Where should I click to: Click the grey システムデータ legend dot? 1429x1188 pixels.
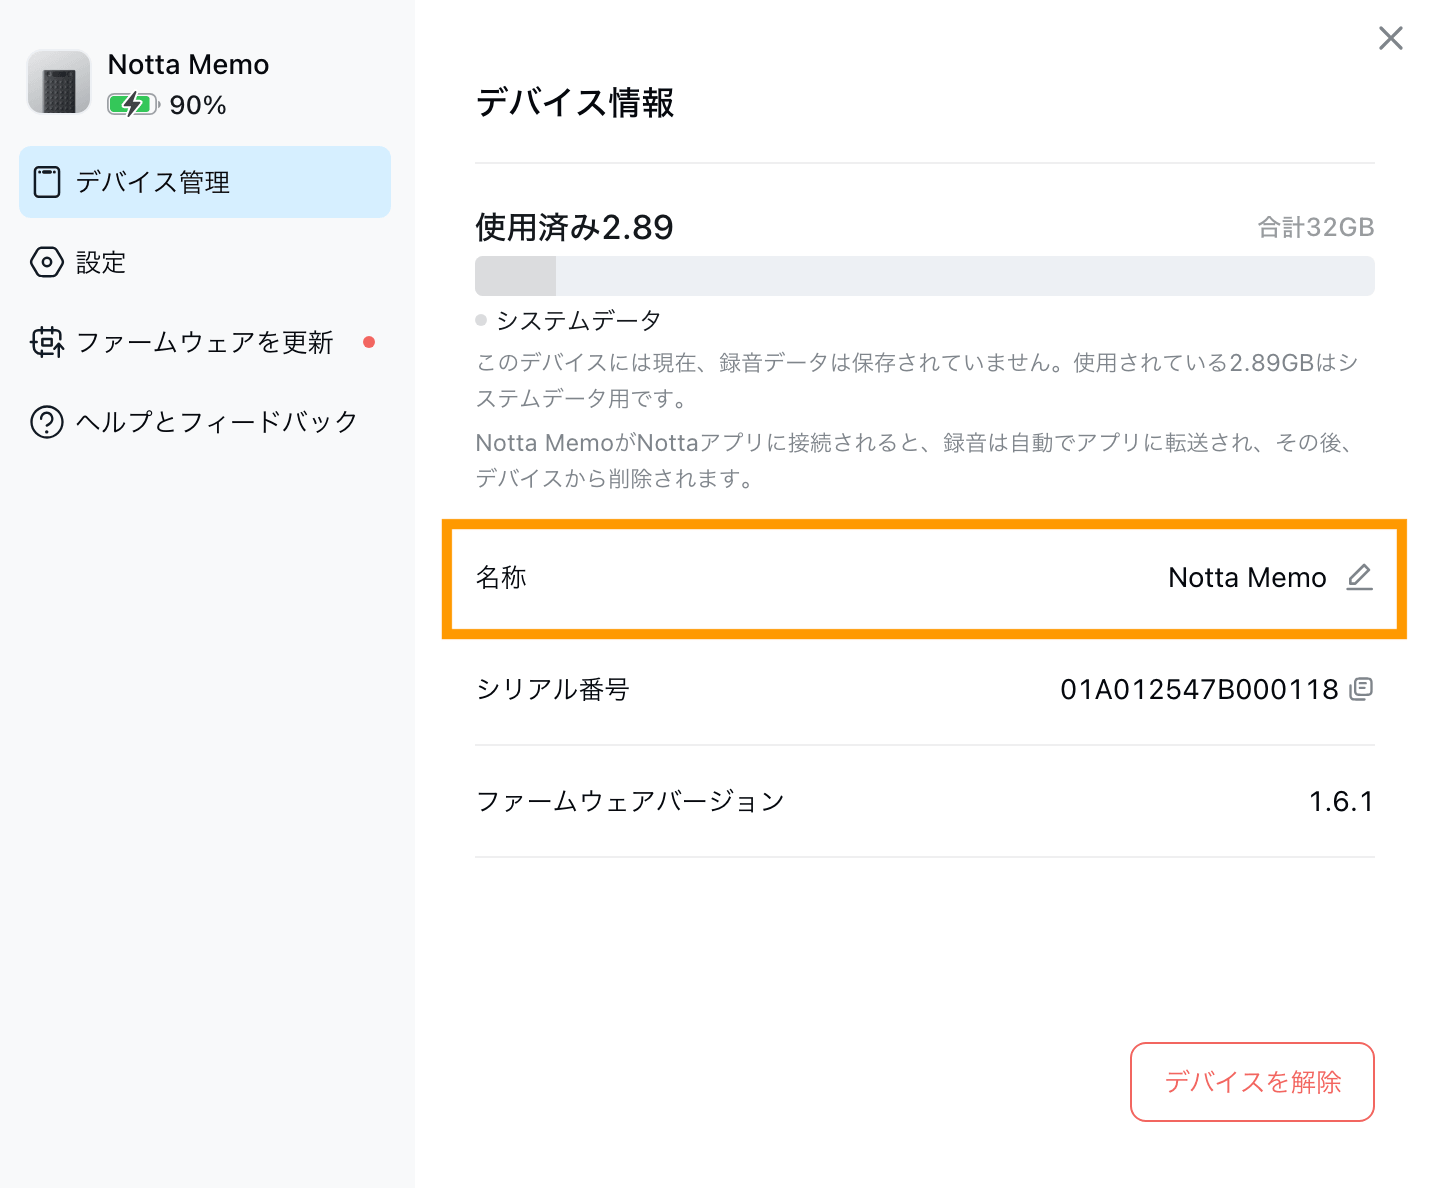pos(481,320)
